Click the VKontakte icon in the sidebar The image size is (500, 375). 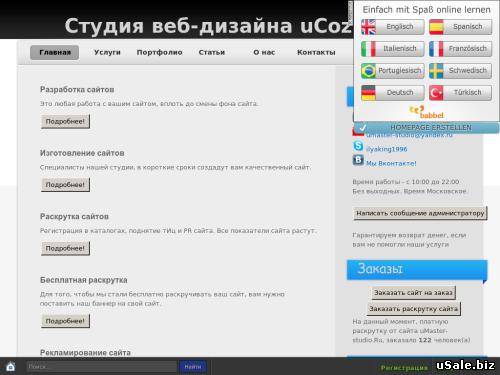coord(358,160)
